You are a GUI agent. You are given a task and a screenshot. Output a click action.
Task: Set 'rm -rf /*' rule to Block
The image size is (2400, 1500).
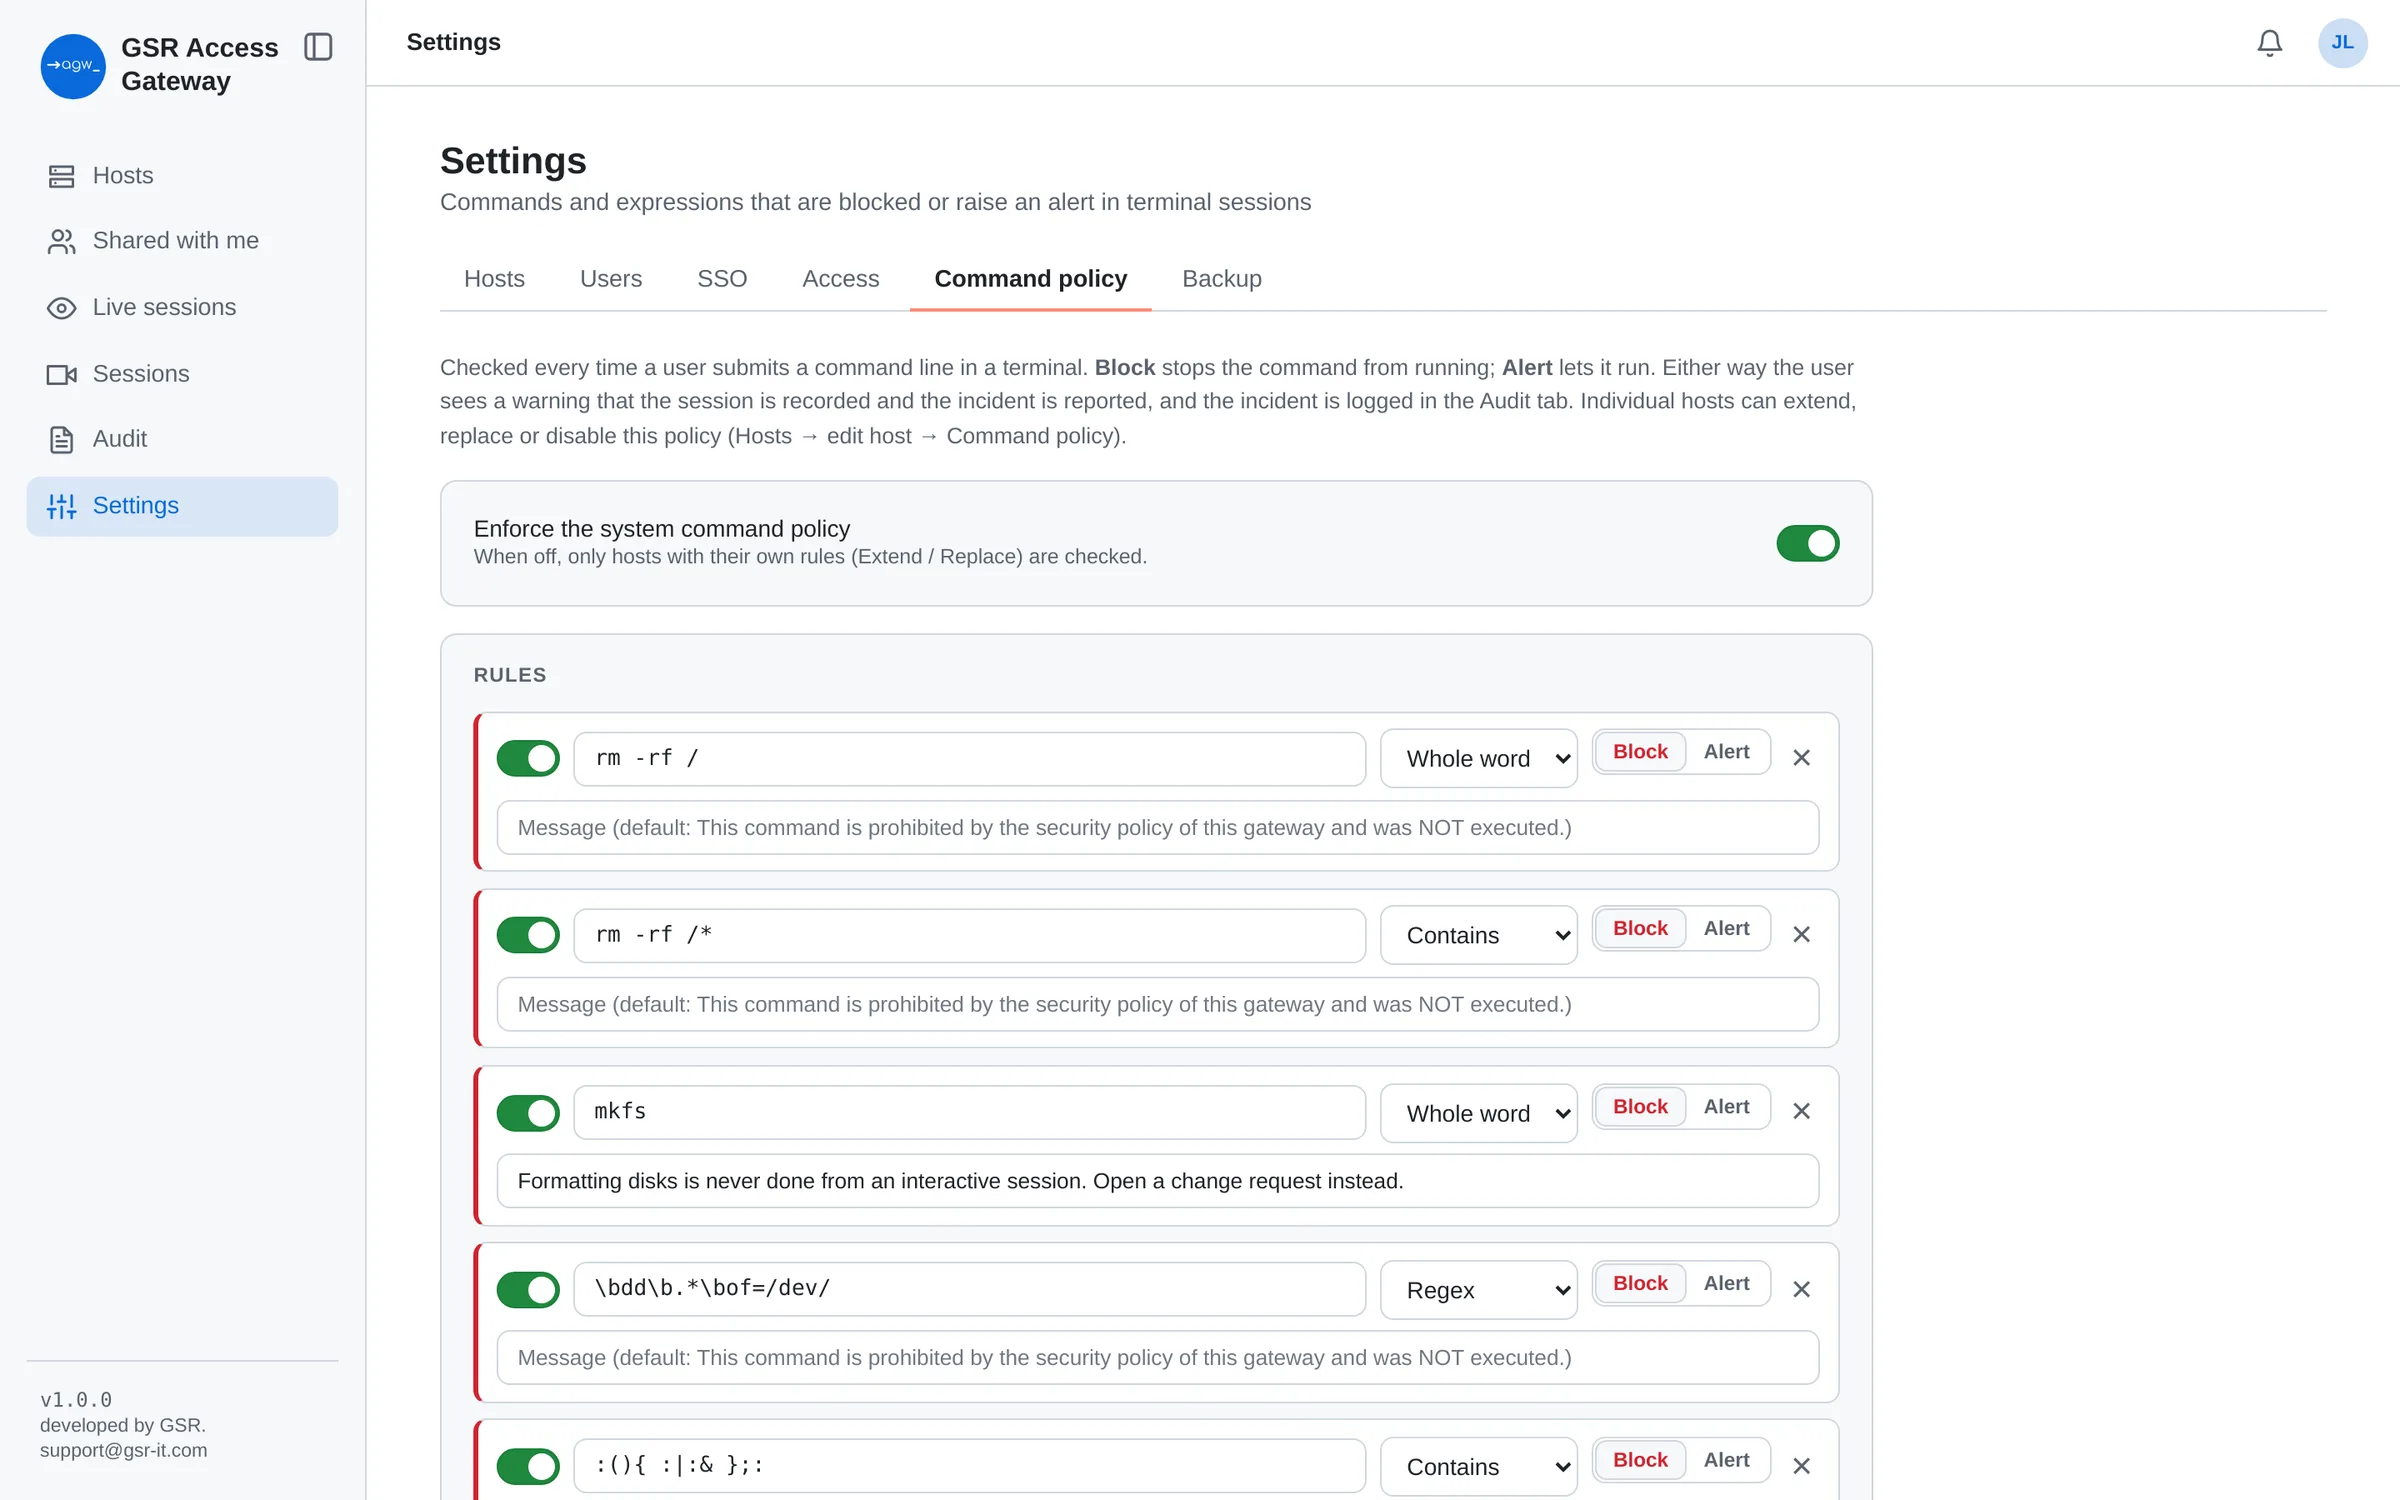(x=1640, y=929)
